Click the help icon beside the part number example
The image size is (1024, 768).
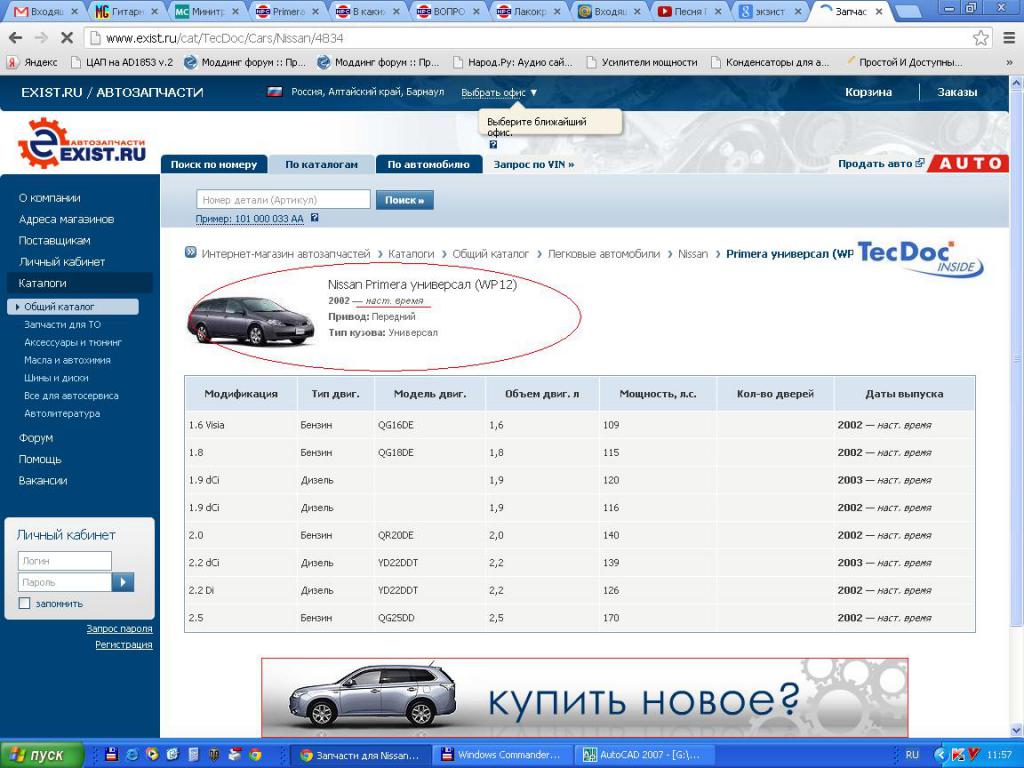tap(315, 218)
